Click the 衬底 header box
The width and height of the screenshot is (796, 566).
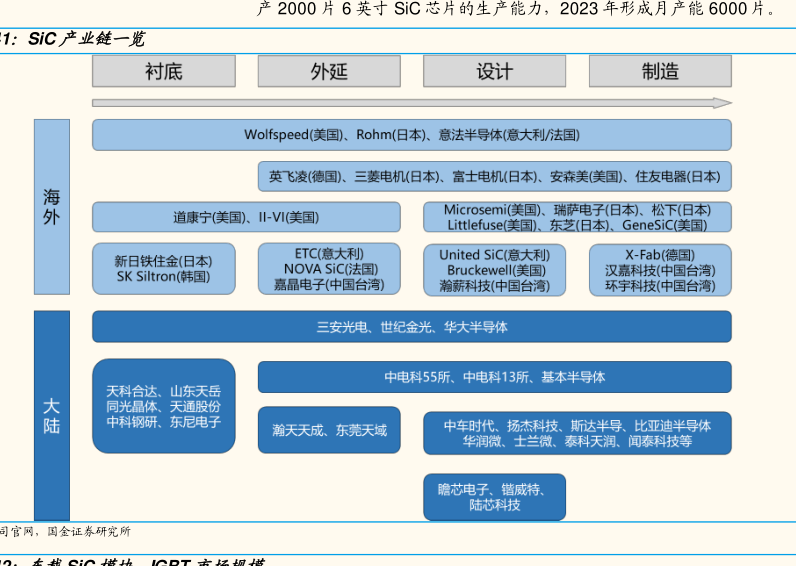(163, 72)
